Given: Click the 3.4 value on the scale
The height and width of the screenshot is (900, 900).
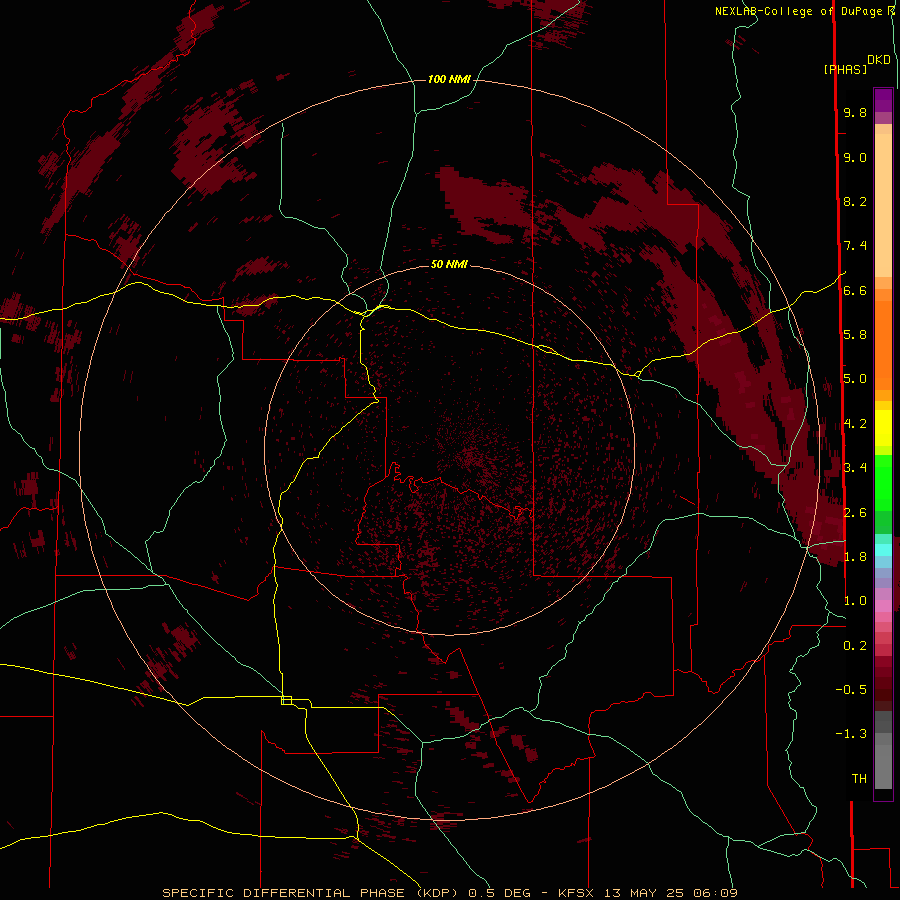Looking at the screenshot, I should tap(855, 468).
